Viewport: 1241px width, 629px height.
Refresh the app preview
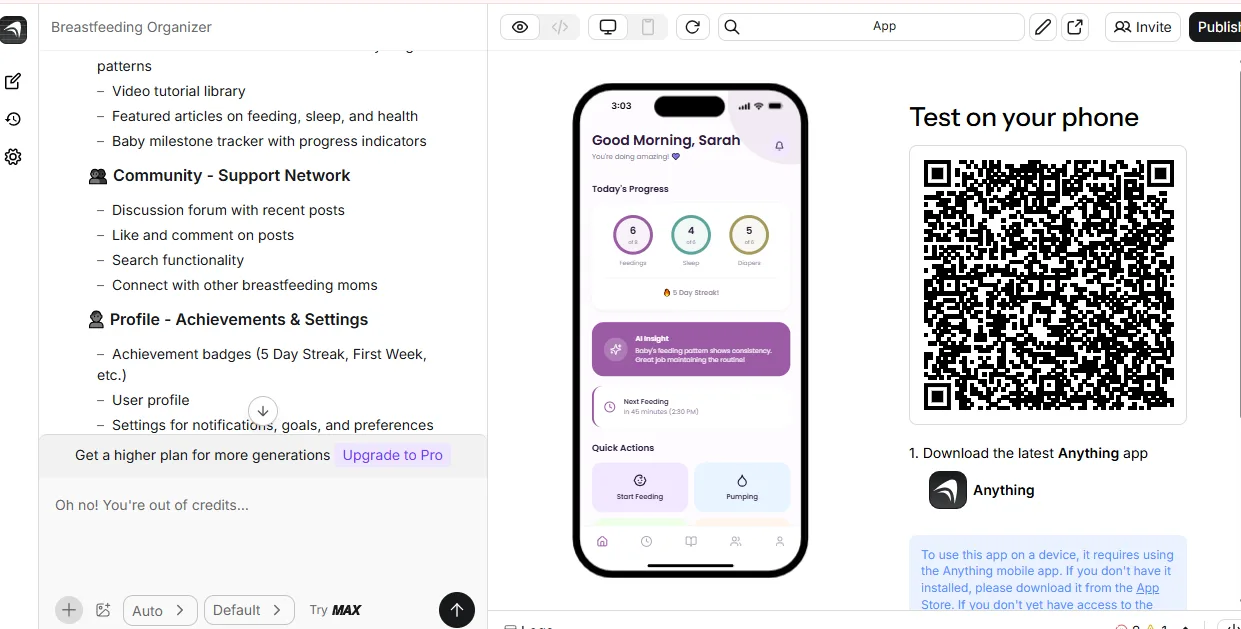(x=692, y=27)
